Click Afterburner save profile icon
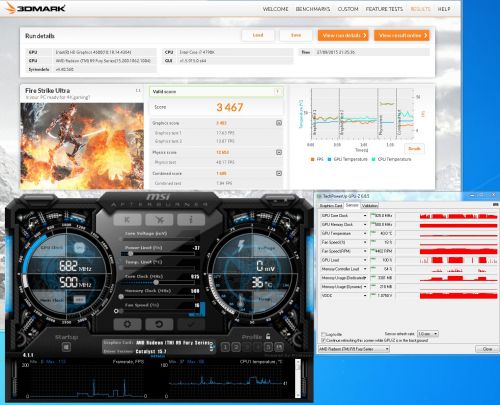The width and height of the screenshot is (500, 405). click(279, 347)
